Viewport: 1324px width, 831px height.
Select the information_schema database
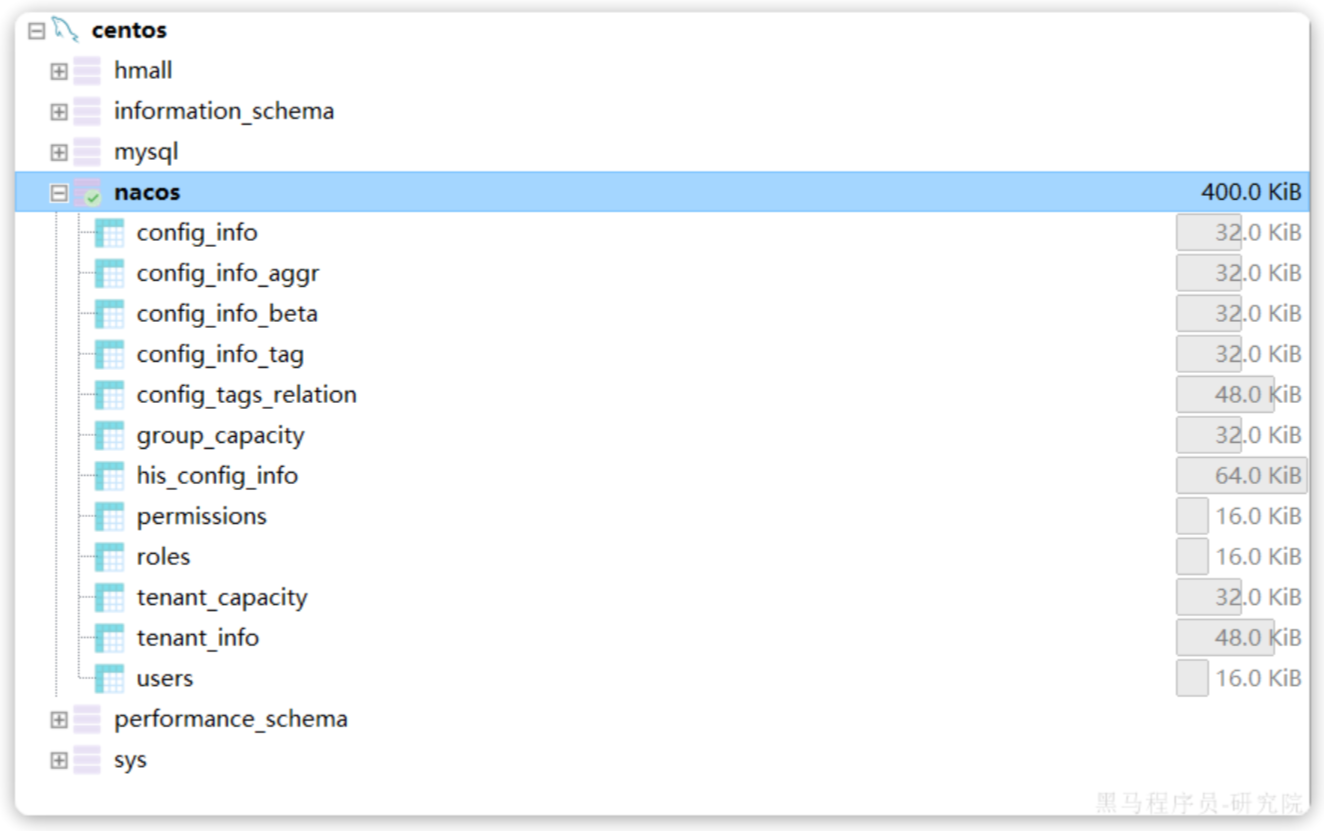tap(224, 111)
